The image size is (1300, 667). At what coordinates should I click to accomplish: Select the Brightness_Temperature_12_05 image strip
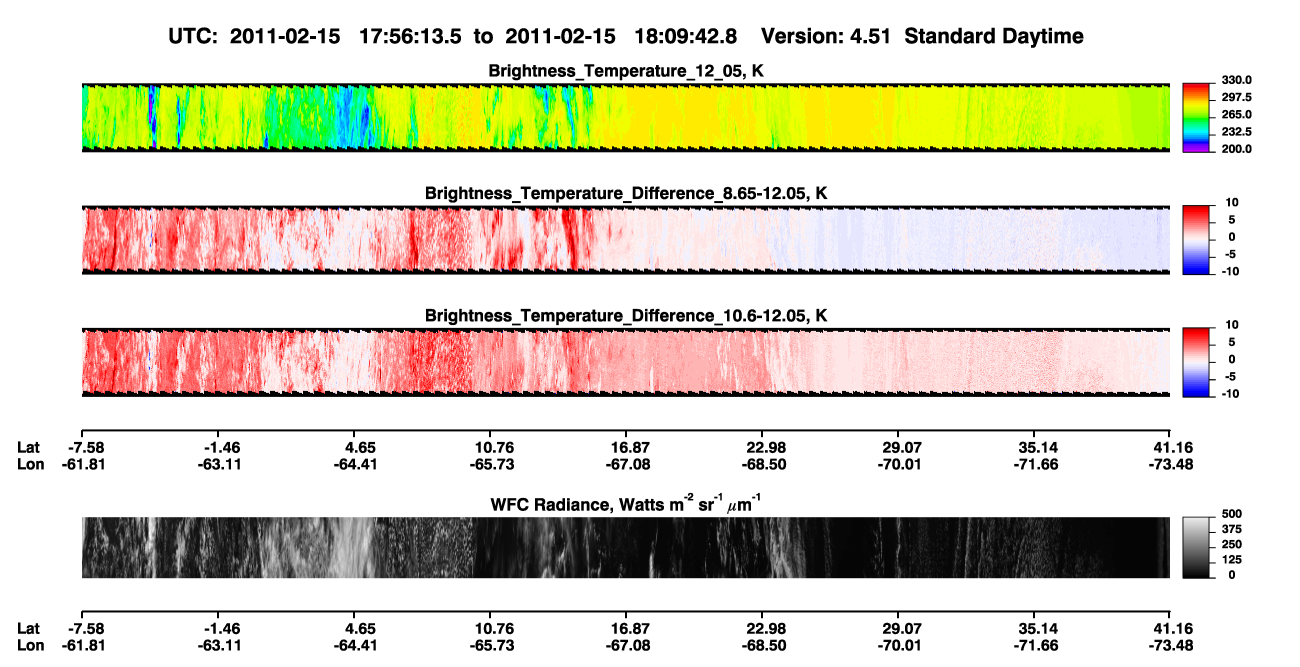(x=625, y=117)
